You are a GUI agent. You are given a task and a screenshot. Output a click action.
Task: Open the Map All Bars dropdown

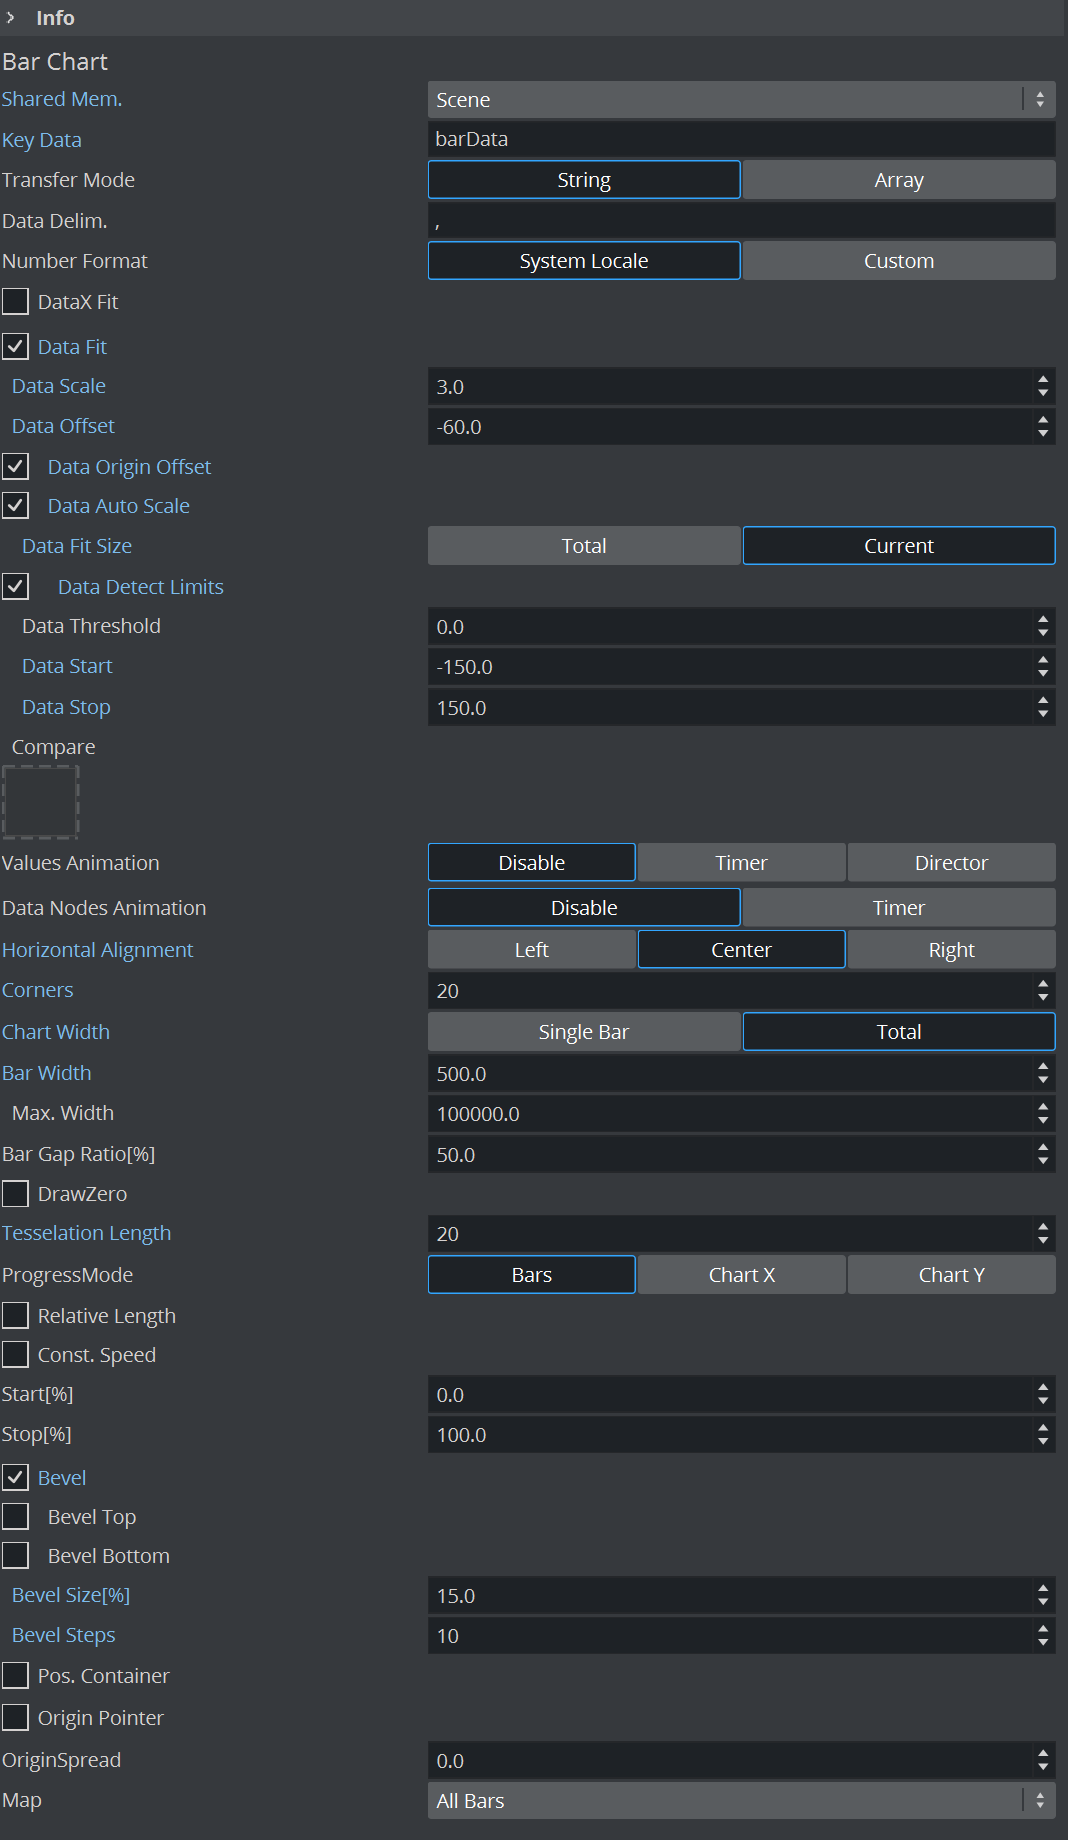coord(740,1800)
